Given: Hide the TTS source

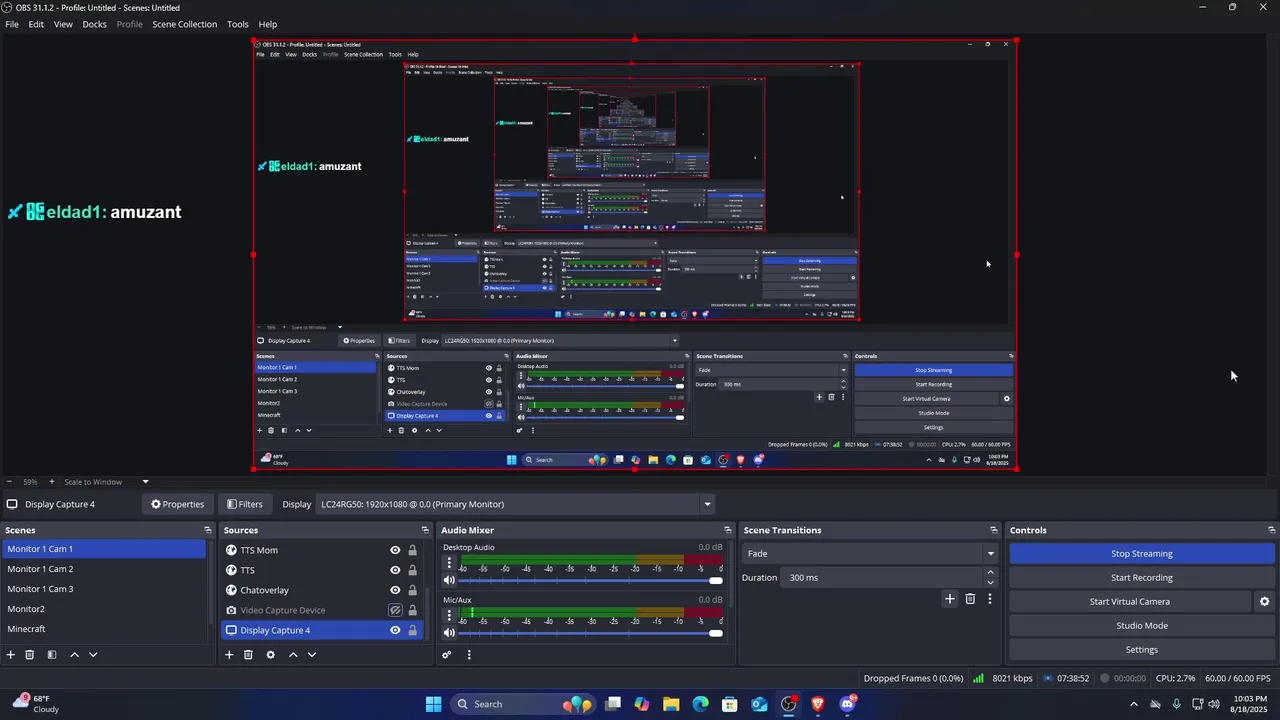Looking at the screenshot, I should (x=395, y=570).
